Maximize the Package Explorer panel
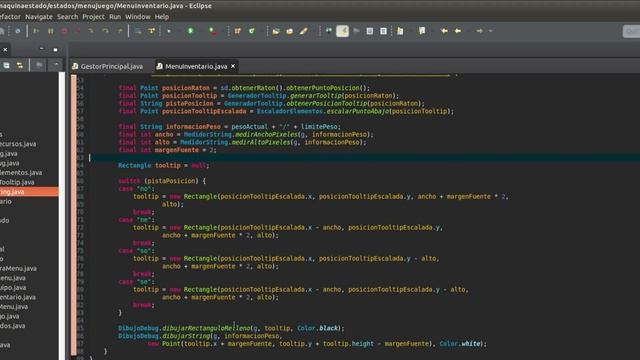Screen dimensions: 640x360 56,49
